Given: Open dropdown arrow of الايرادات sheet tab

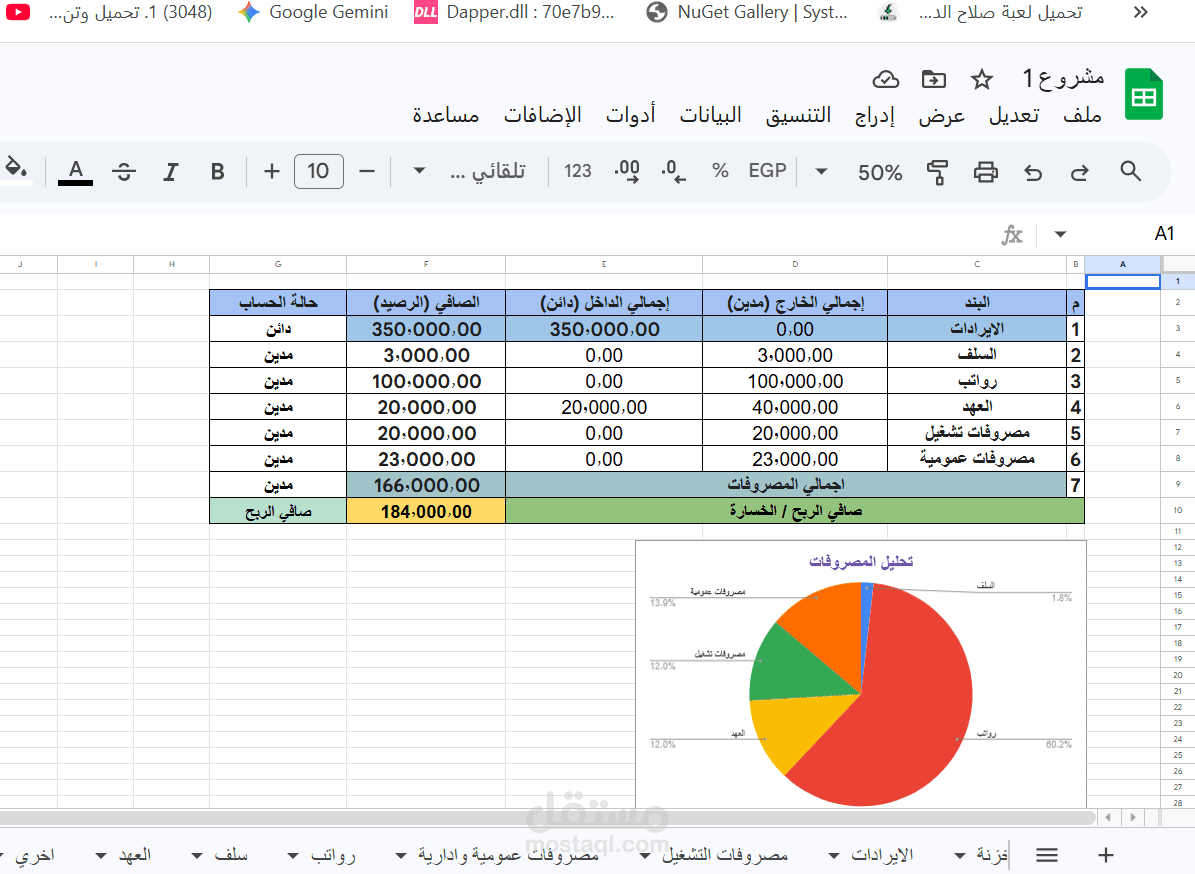Looking at the screenshot, I should 834,856.
